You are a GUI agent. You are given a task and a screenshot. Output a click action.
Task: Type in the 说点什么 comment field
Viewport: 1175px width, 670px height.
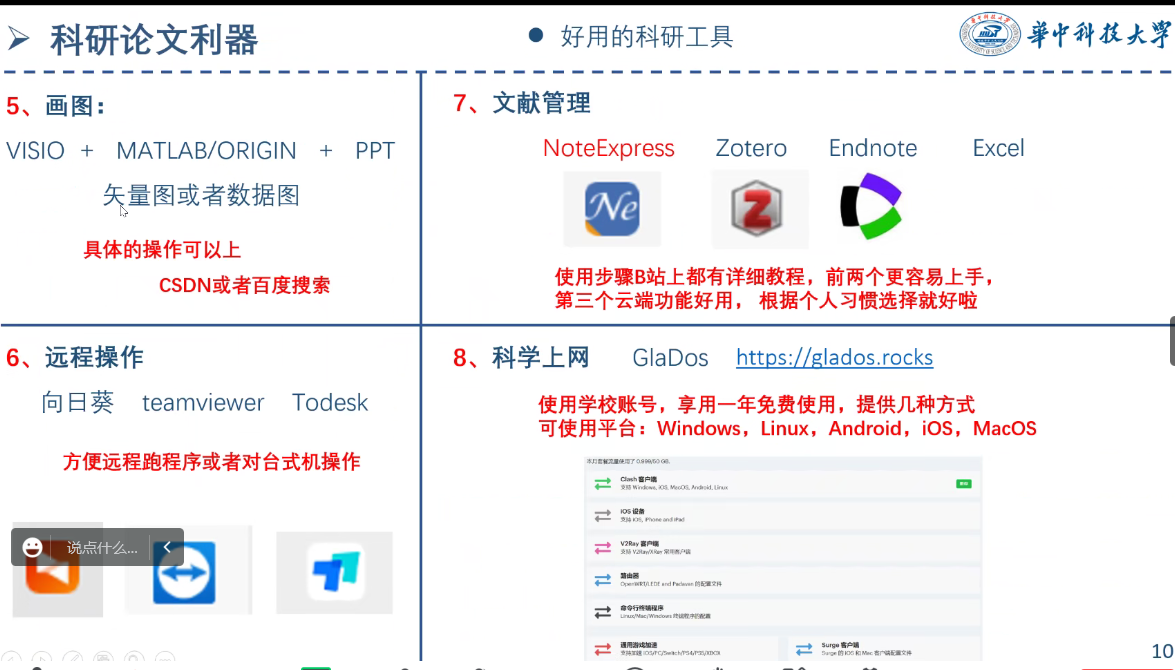pyautogui.click(x=101, y=548)
